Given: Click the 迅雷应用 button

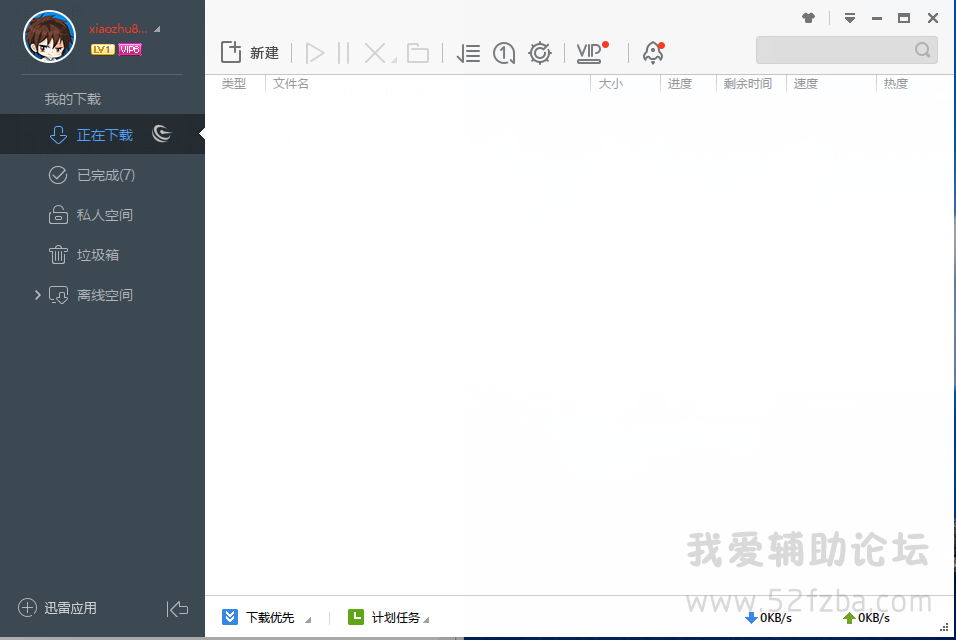Looking at the screenshot, I should pyautogui.click(x=58, y=608).
